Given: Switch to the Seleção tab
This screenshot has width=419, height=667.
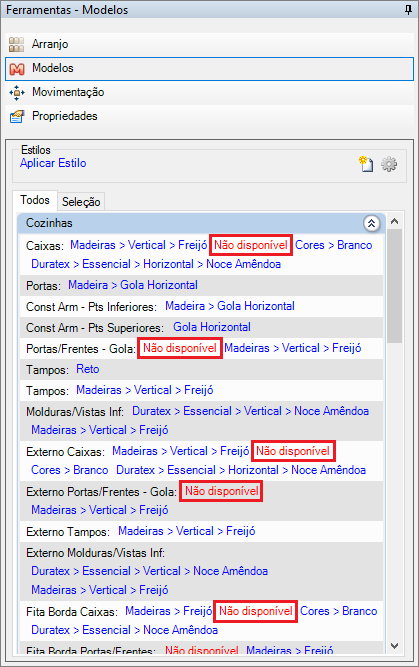Looking at the screenshot, I should click(81, 202).
